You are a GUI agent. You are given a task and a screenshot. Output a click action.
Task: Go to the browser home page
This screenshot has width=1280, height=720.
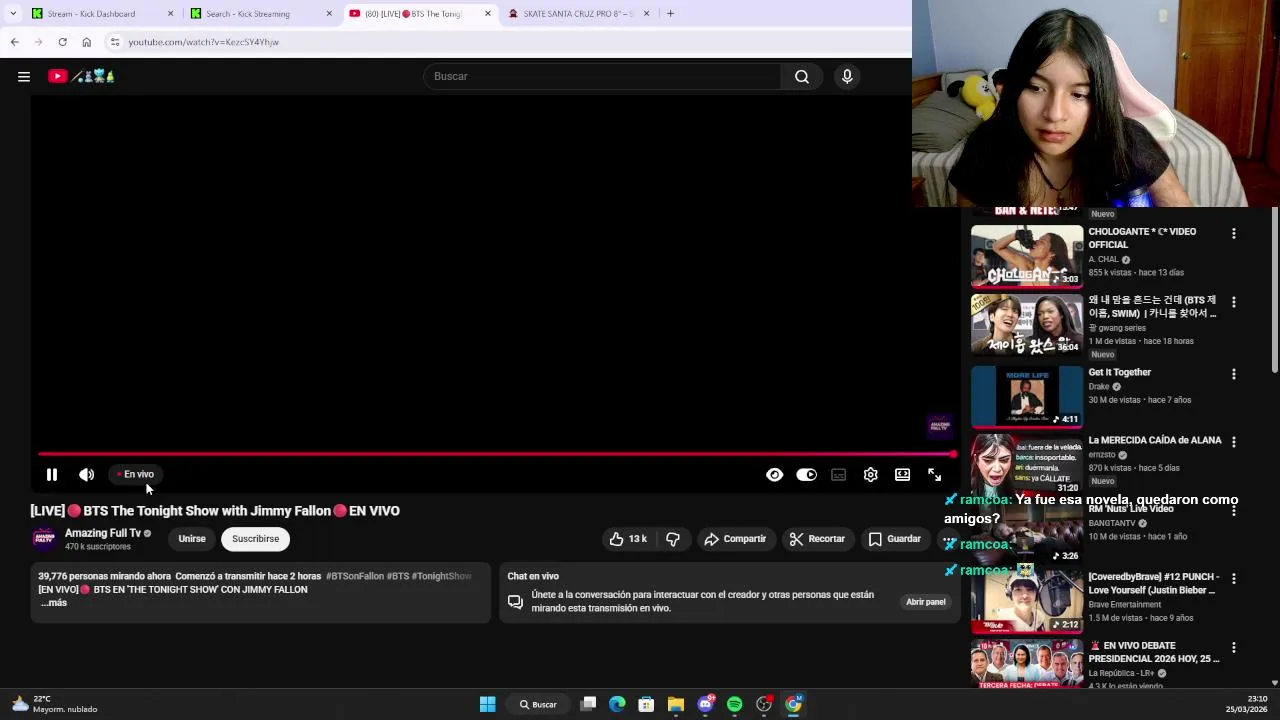pyautogui.click(x=87, y=42)
